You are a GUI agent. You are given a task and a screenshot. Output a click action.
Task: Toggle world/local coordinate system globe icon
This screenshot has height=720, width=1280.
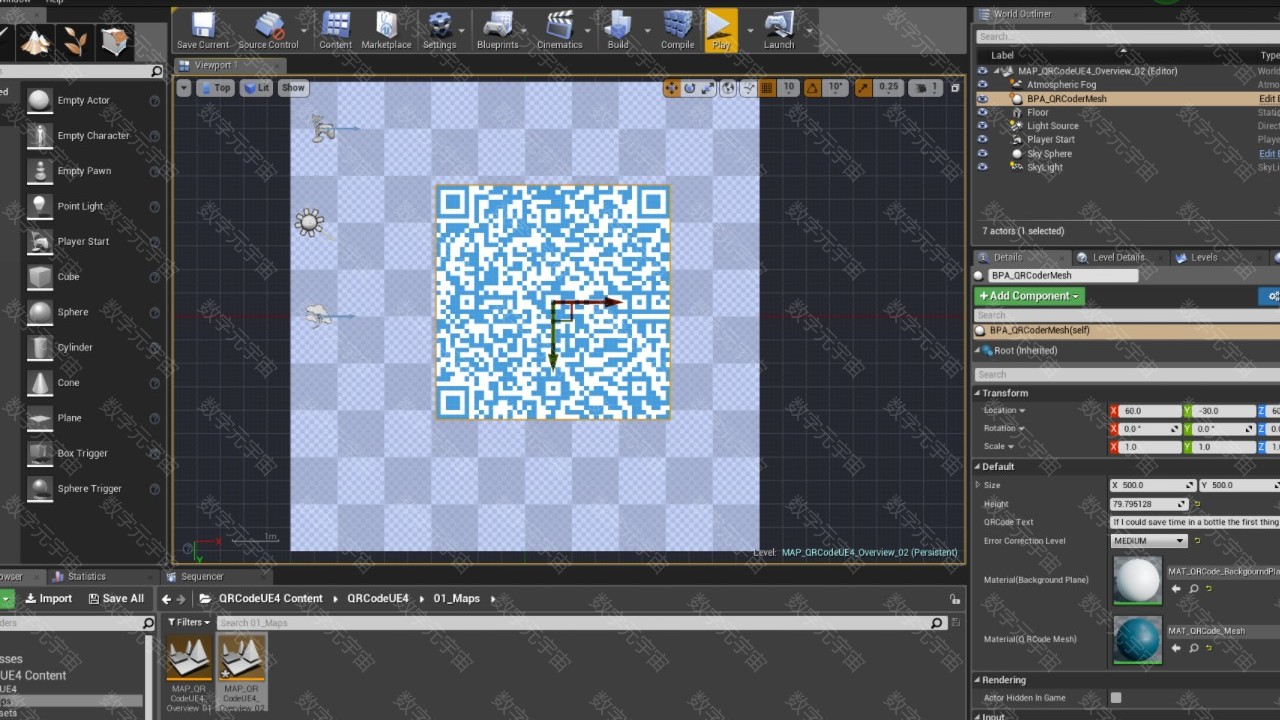(x=729, y=88)
